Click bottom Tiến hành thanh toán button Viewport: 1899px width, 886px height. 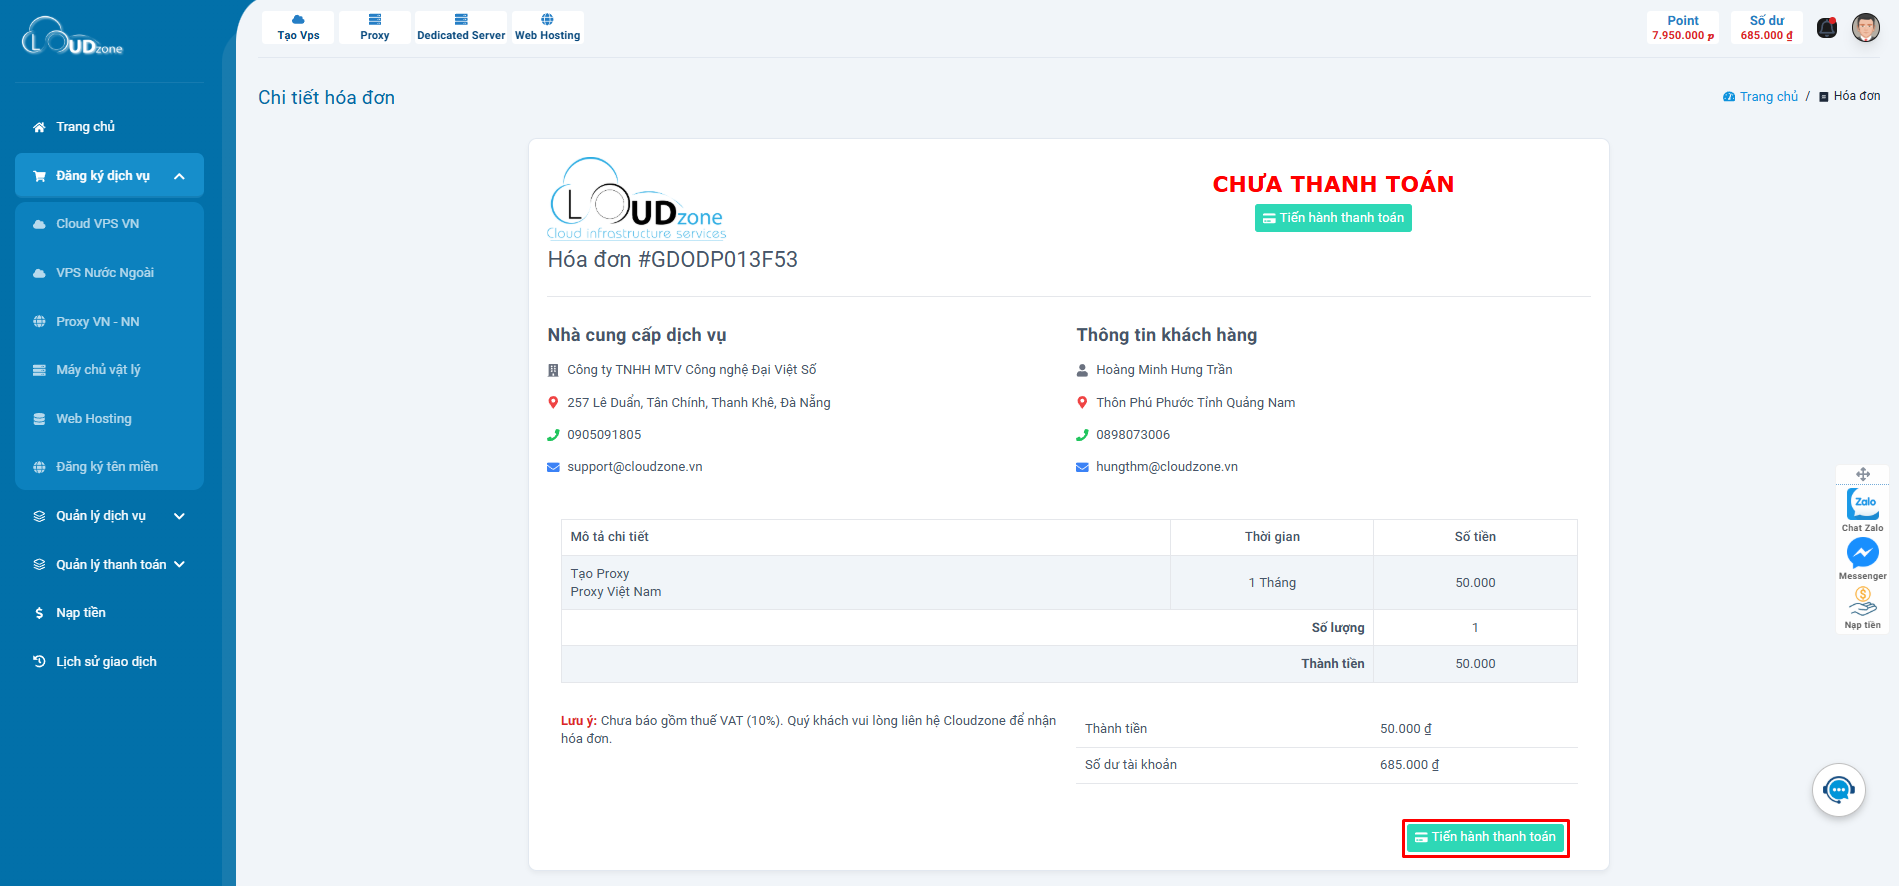(x=1485, y=837)
